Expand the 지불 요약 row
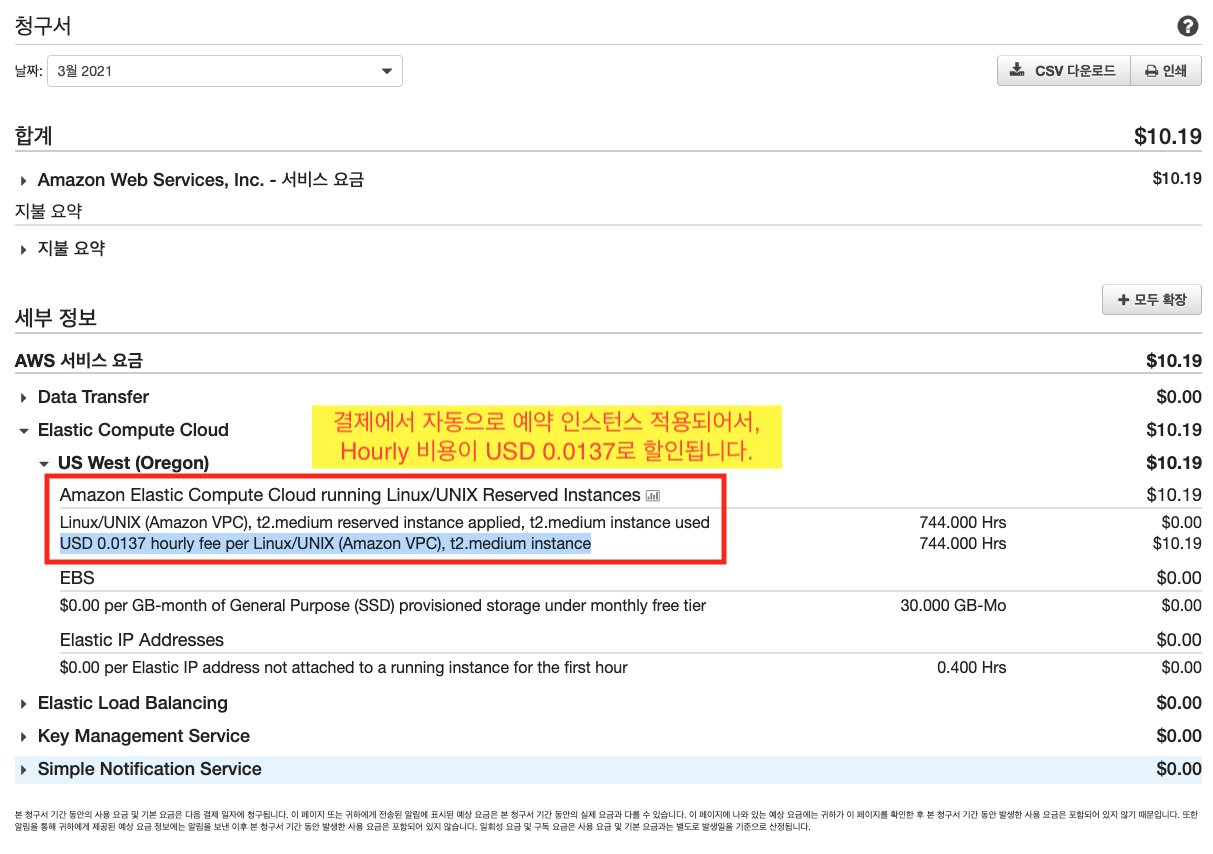The image size is (1213, 854). (x=61, y=248)
